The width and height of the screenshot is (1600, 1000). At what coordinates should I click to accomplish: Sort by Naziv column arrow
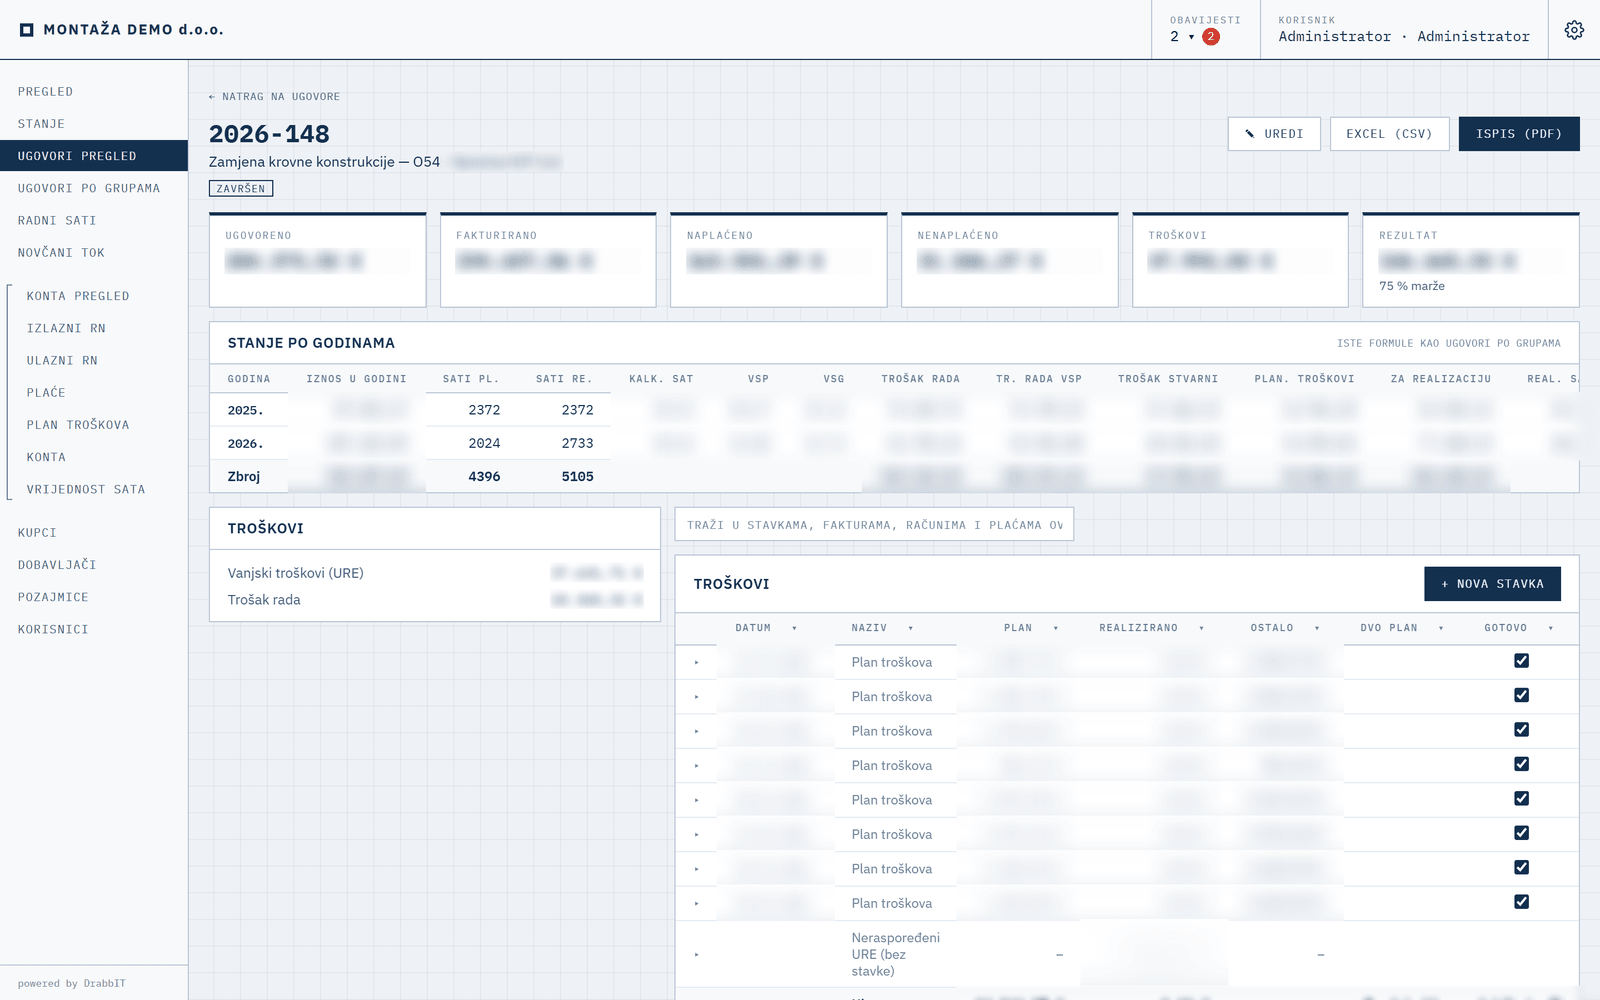911,628
